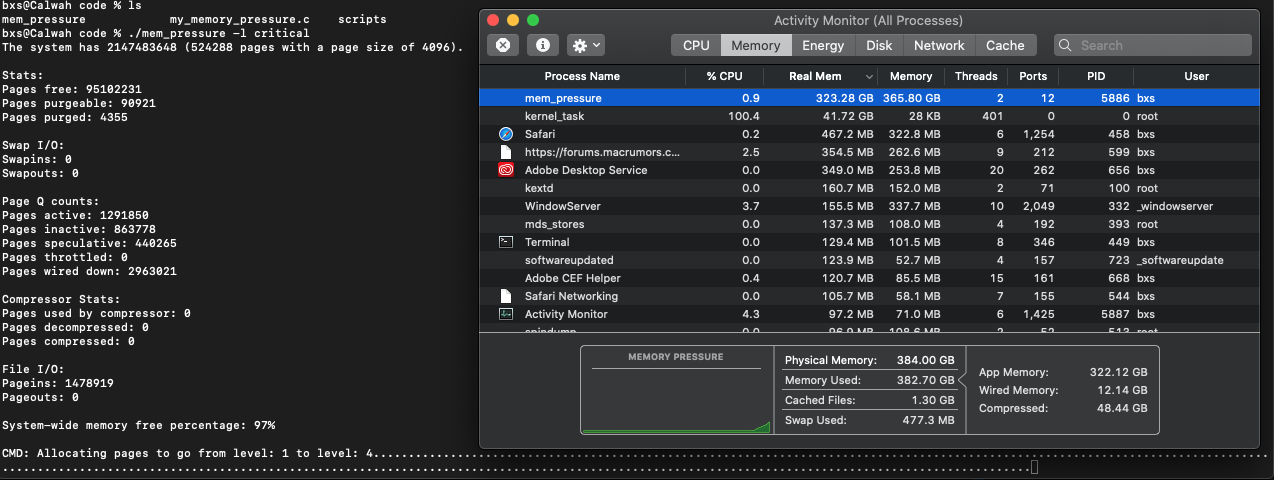
Task: Click the inspect process info icon
Action: click(x=542, y=45)
